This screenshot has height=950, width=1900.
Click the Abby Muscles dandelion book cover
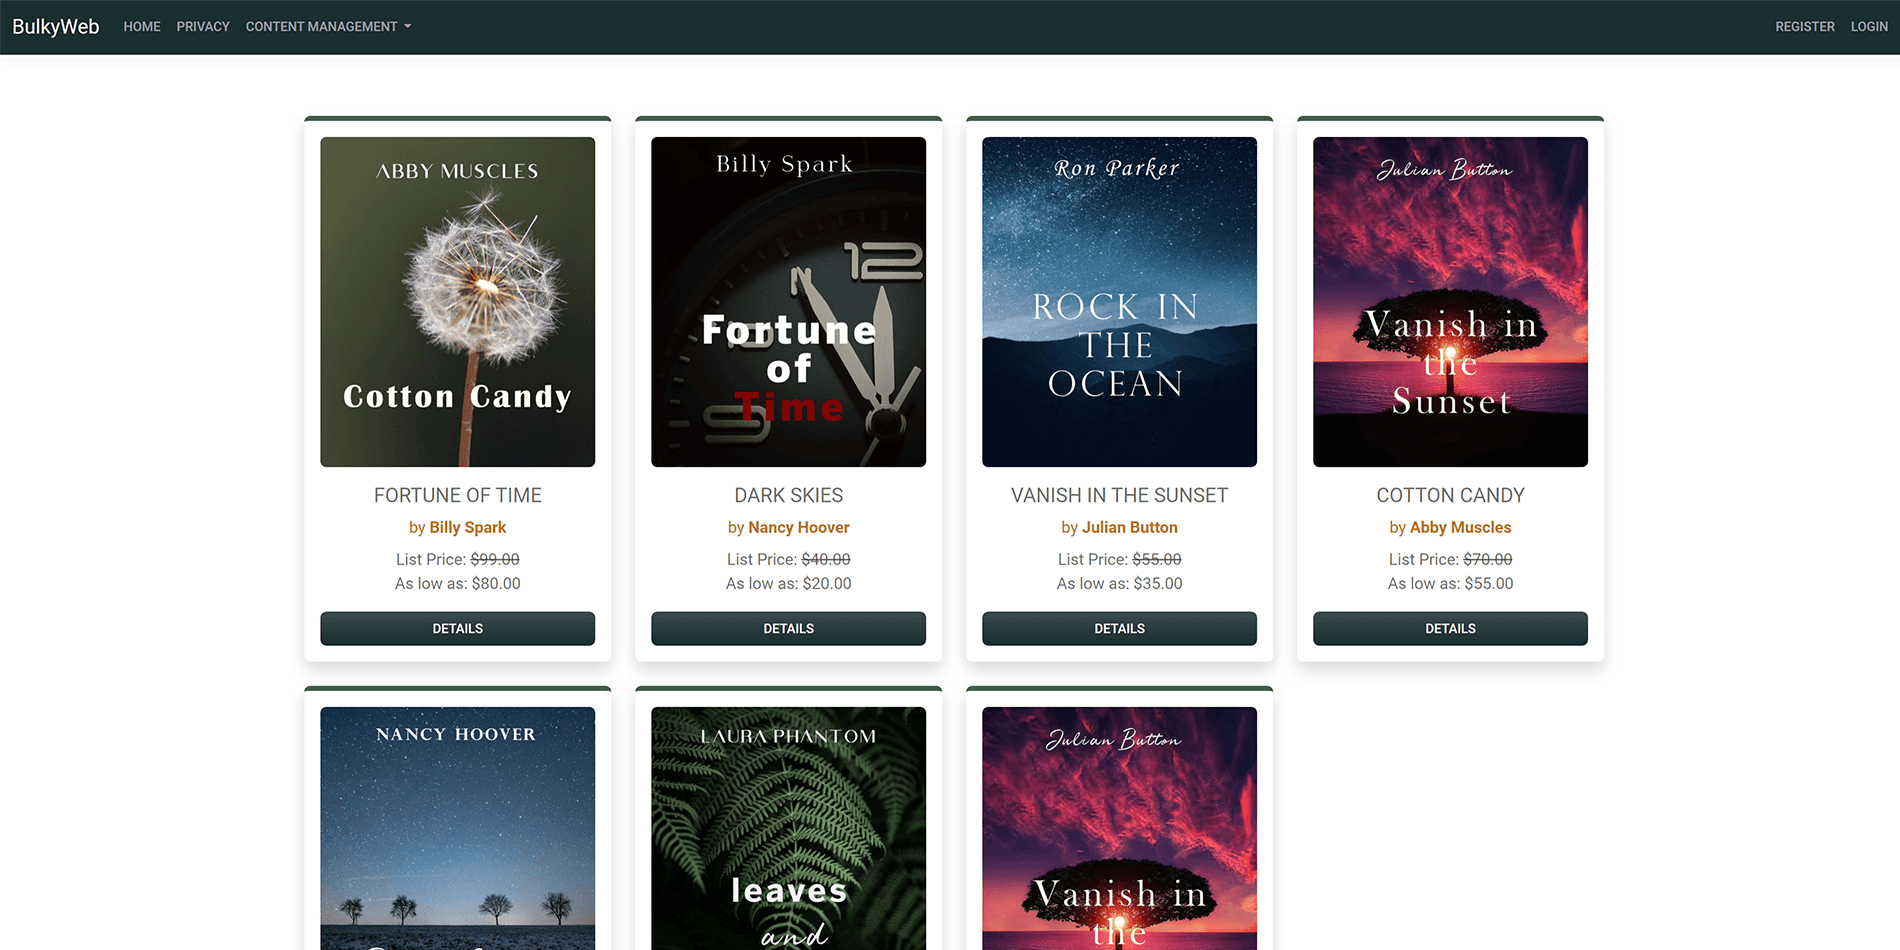tap(458, 302)
